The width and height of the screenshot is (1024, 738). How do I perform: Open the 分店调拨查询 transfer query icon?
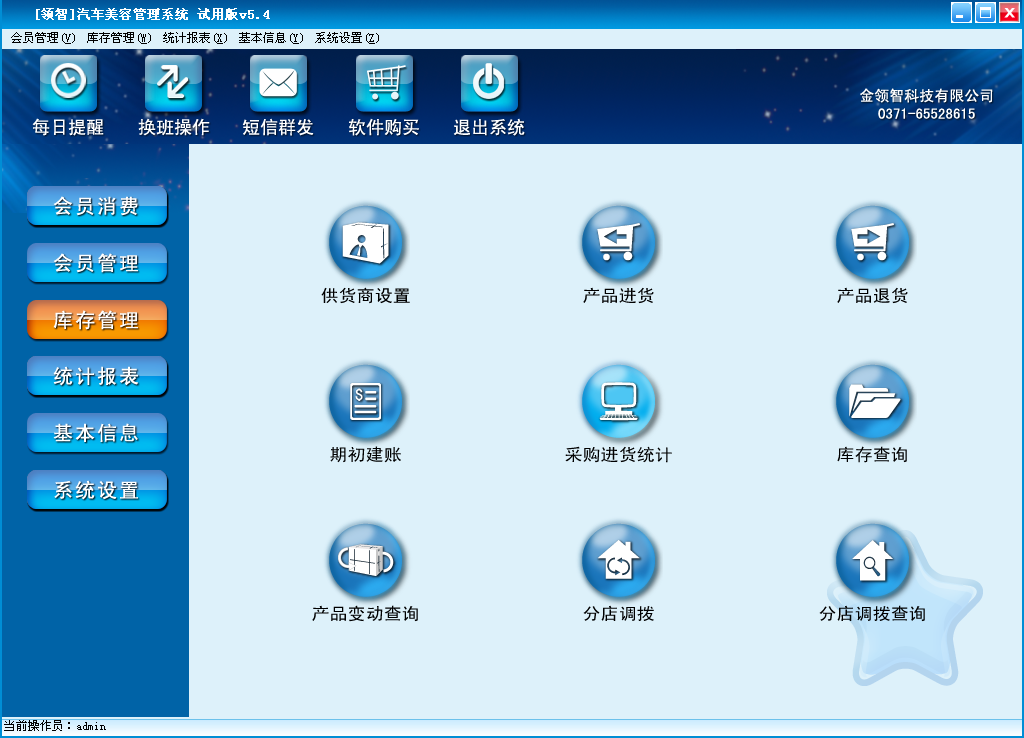(x=872, y=561)
